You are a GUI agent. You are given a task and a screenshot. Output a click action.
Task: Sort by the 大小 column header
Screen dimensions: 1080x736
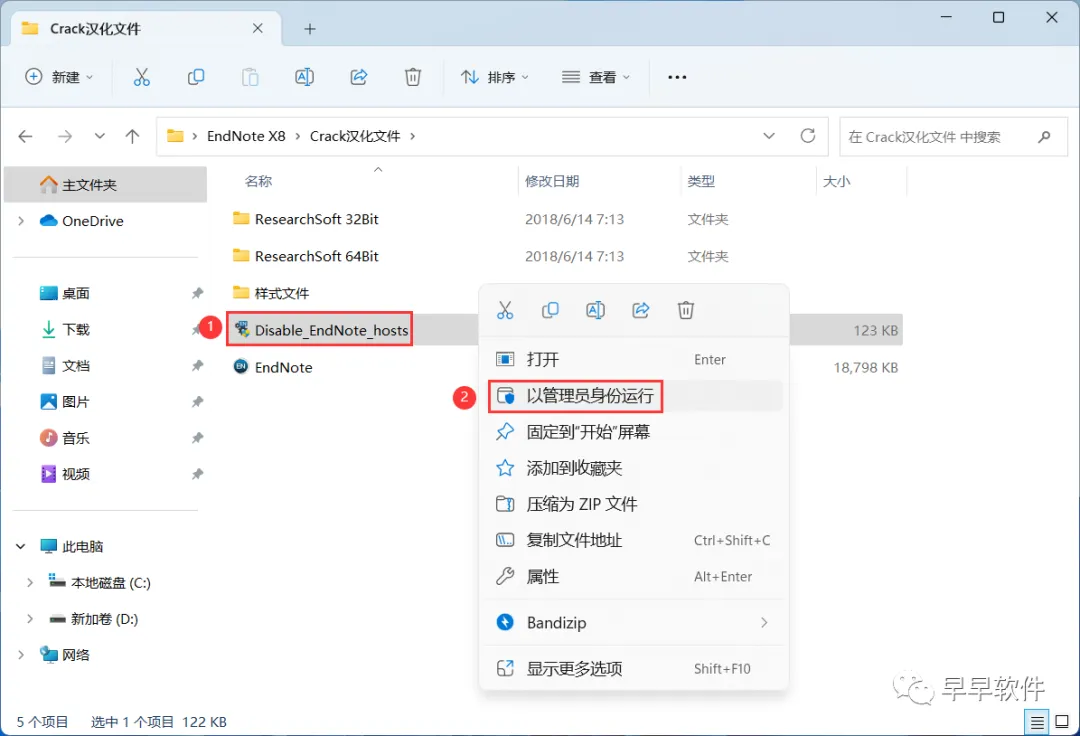[836, 181]
